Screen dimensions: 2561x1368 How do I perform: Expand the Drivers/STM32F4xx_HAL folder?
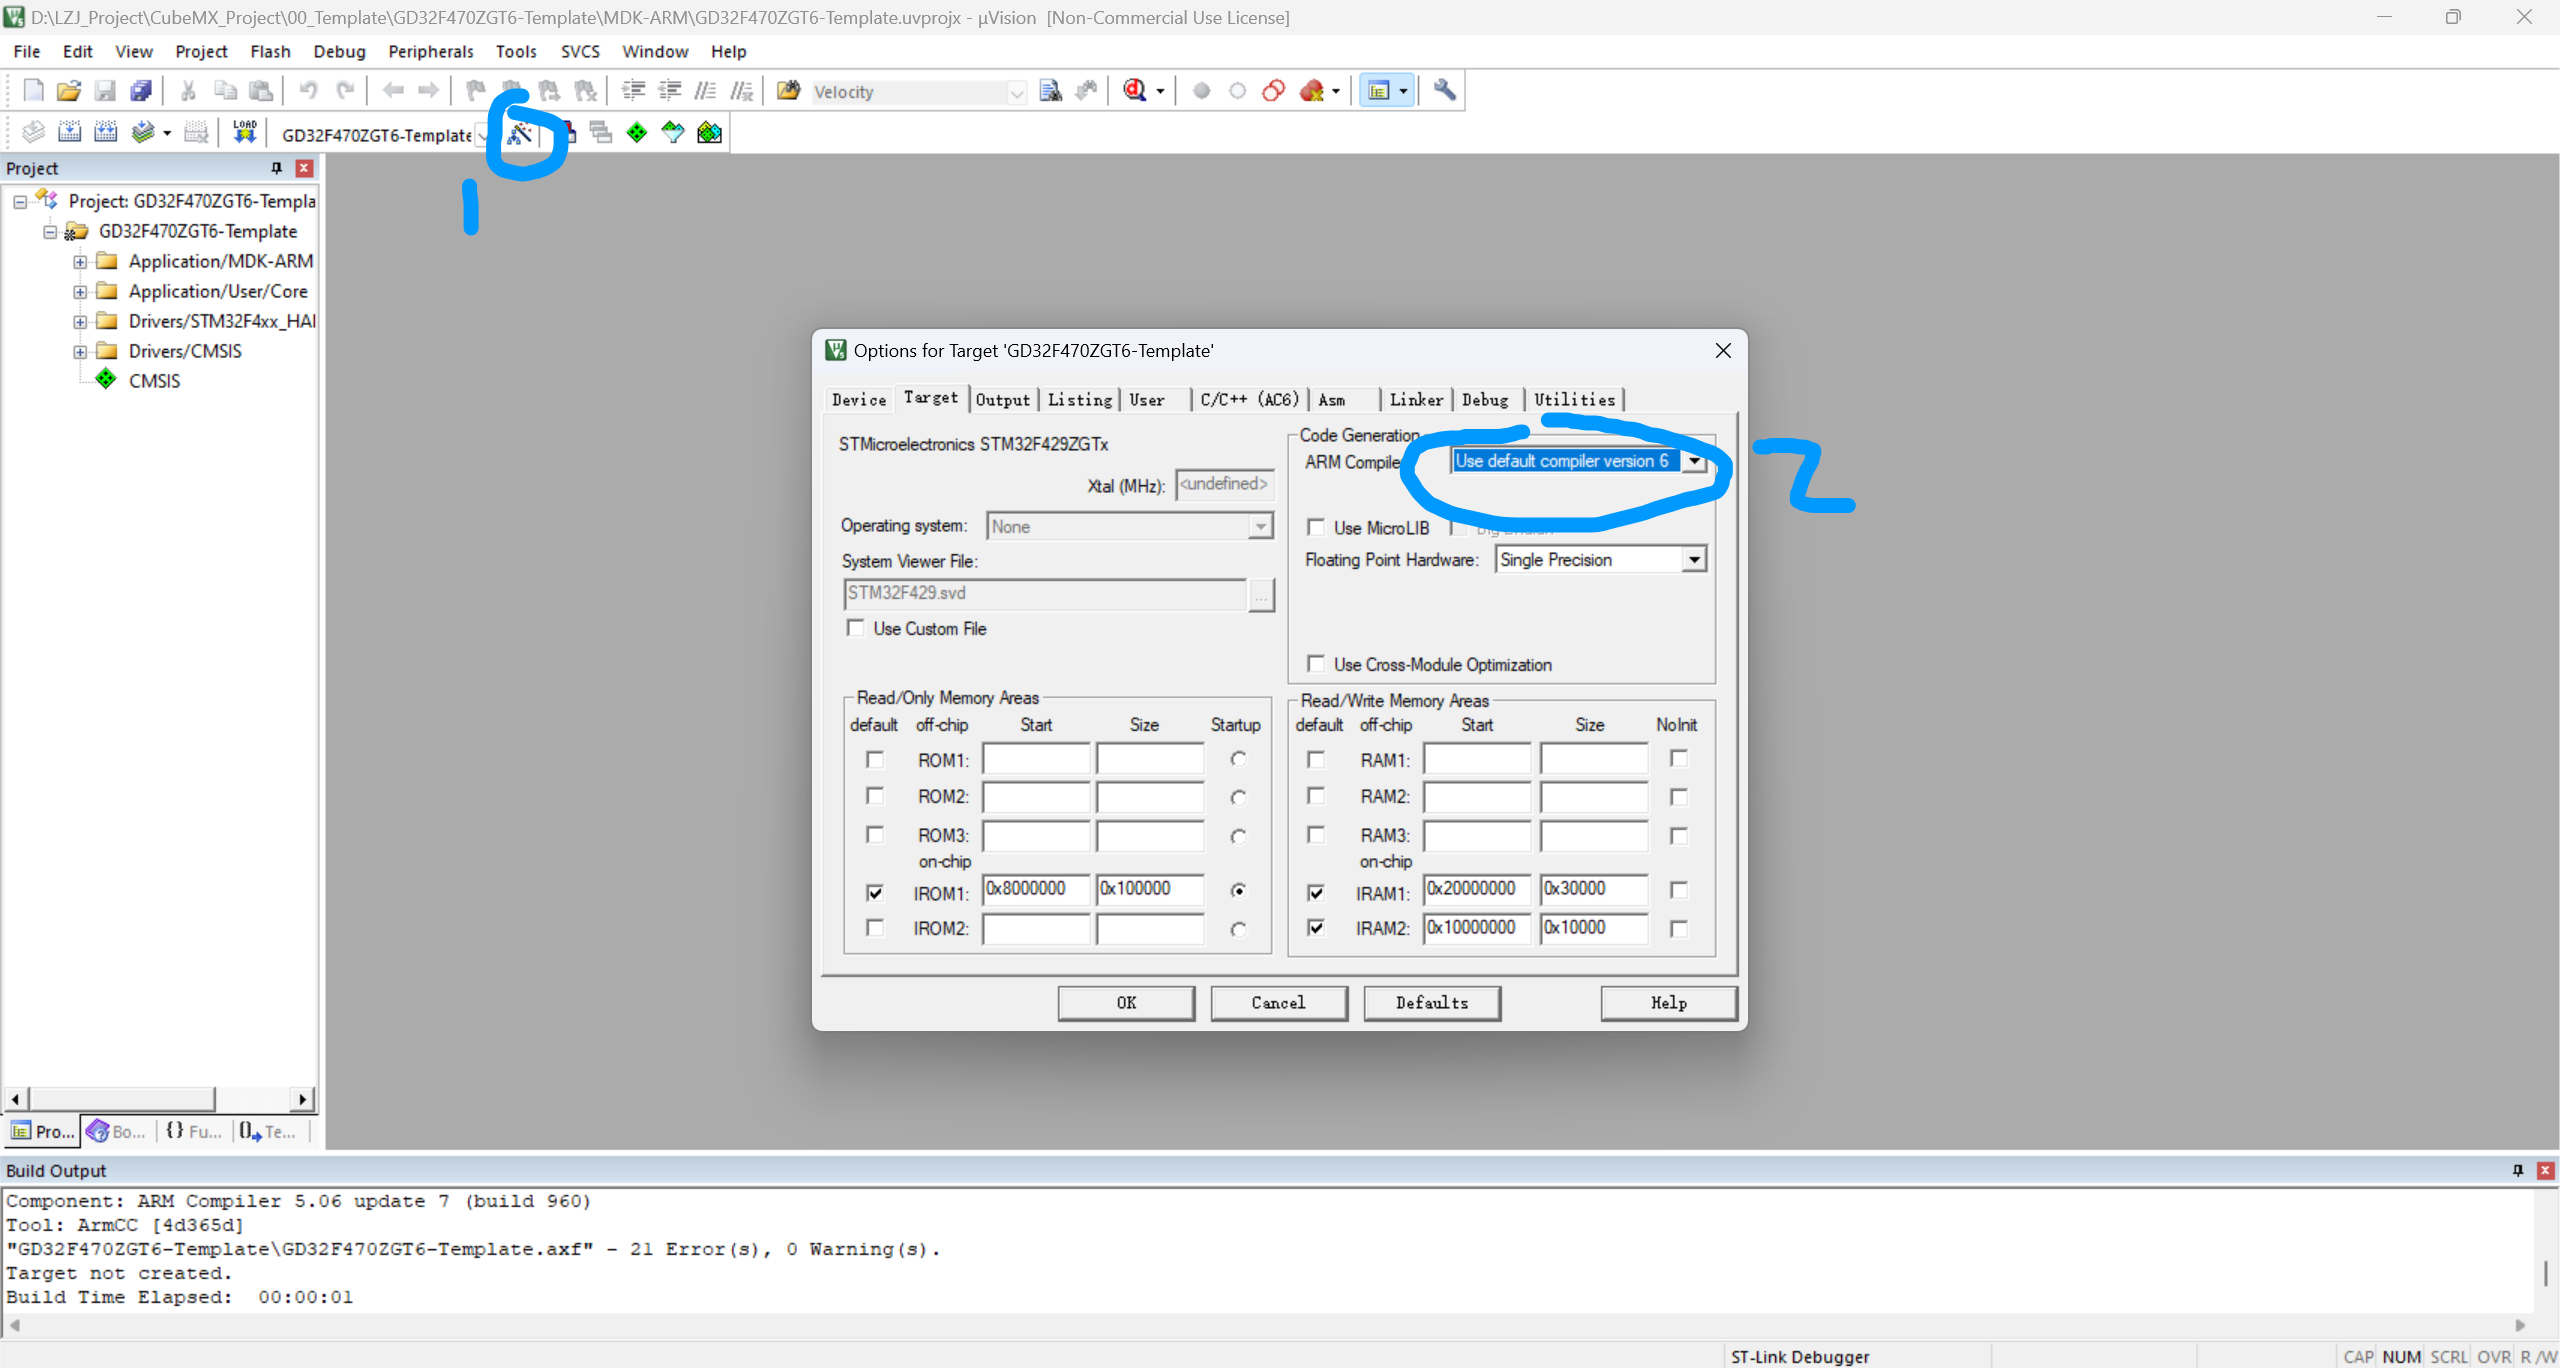tap(80, 322)
